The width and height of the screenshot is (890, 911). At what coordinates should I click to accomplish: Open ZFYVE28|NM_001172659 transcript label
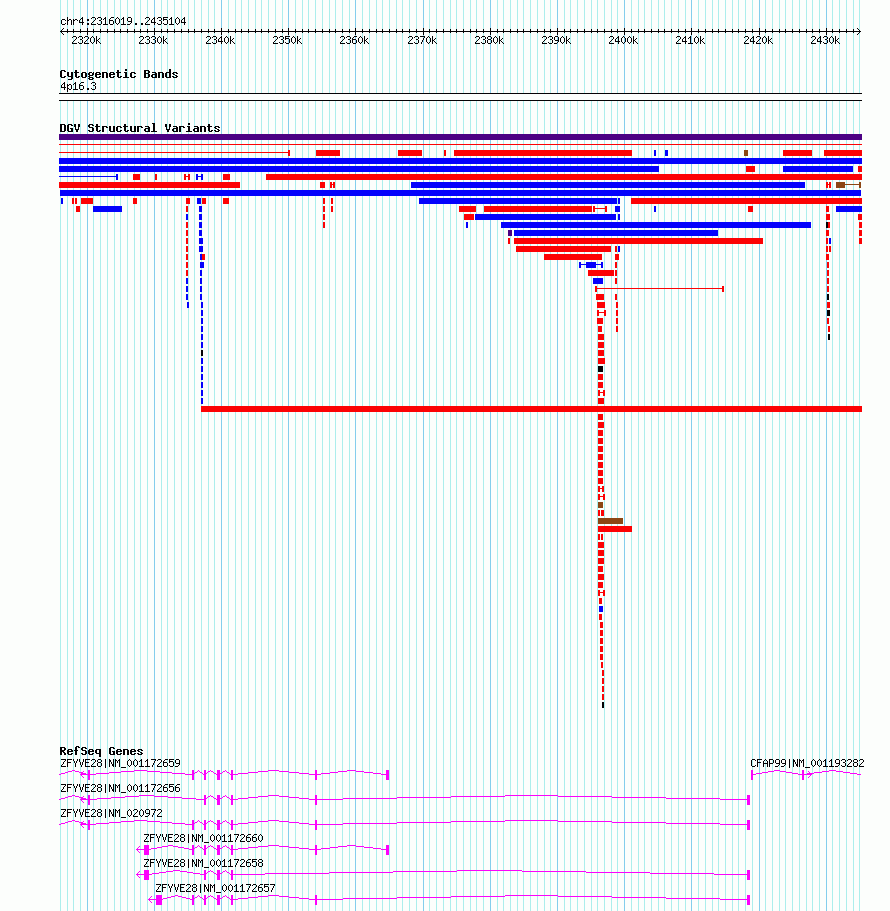pyautogui.click(x=120, y=763)
